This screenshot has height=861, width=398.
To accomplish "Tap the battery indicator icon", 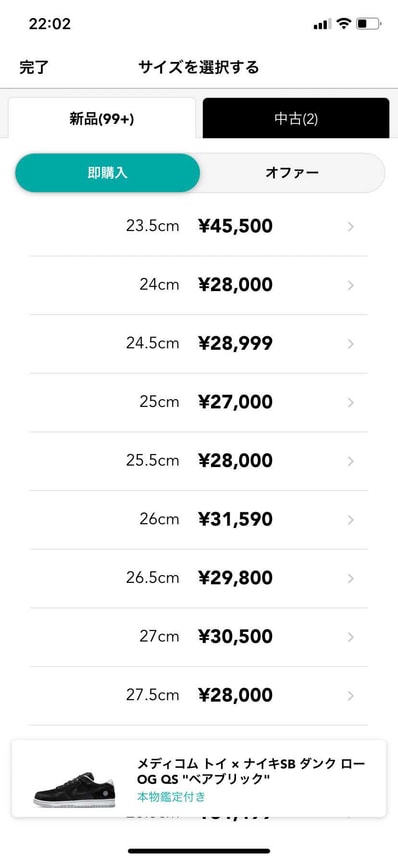I will pyautogui.click(x=368, y=24).
